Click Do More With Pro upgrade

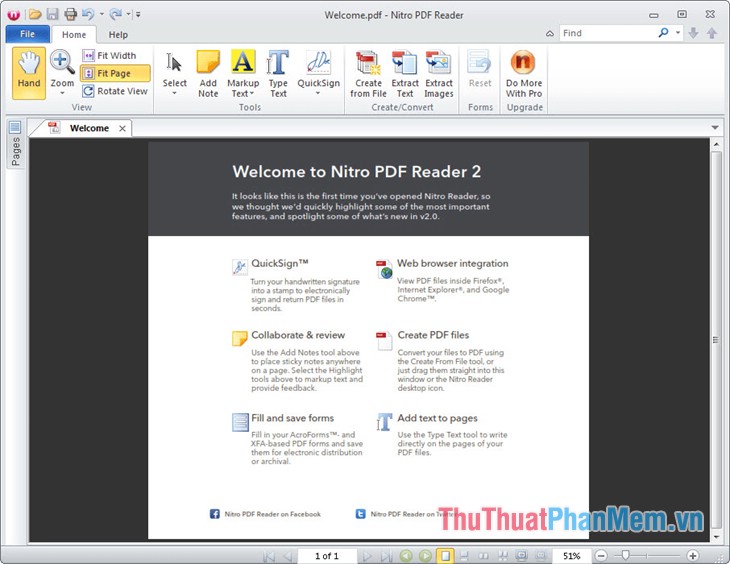coord(524,74)
